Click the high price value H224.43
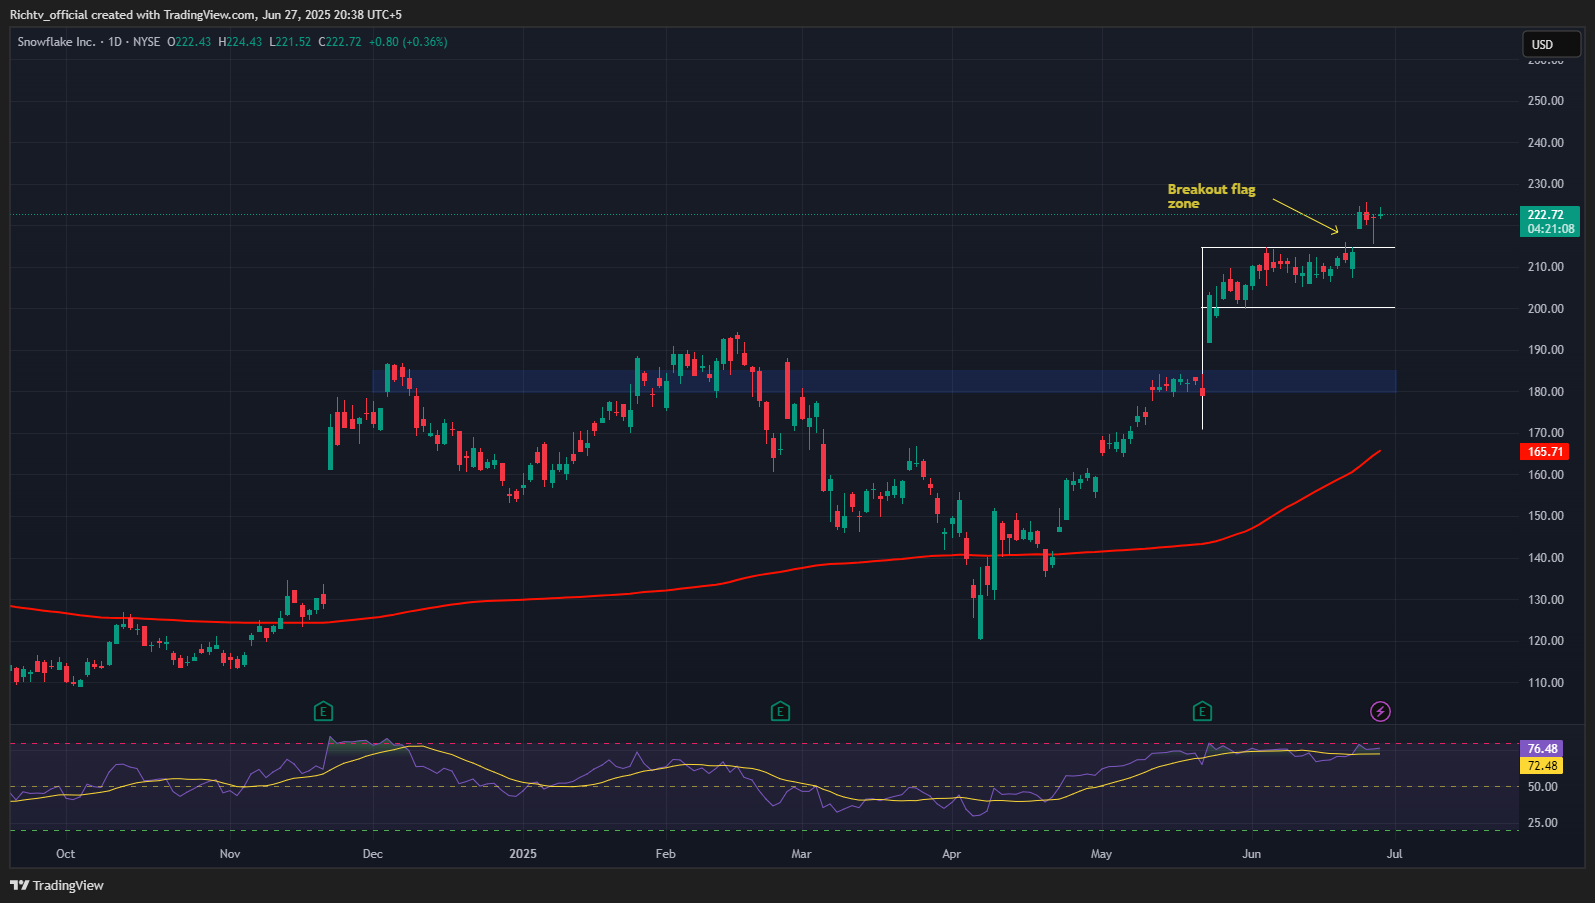This screenshot has height=903, width=1595. pos(240,42)
